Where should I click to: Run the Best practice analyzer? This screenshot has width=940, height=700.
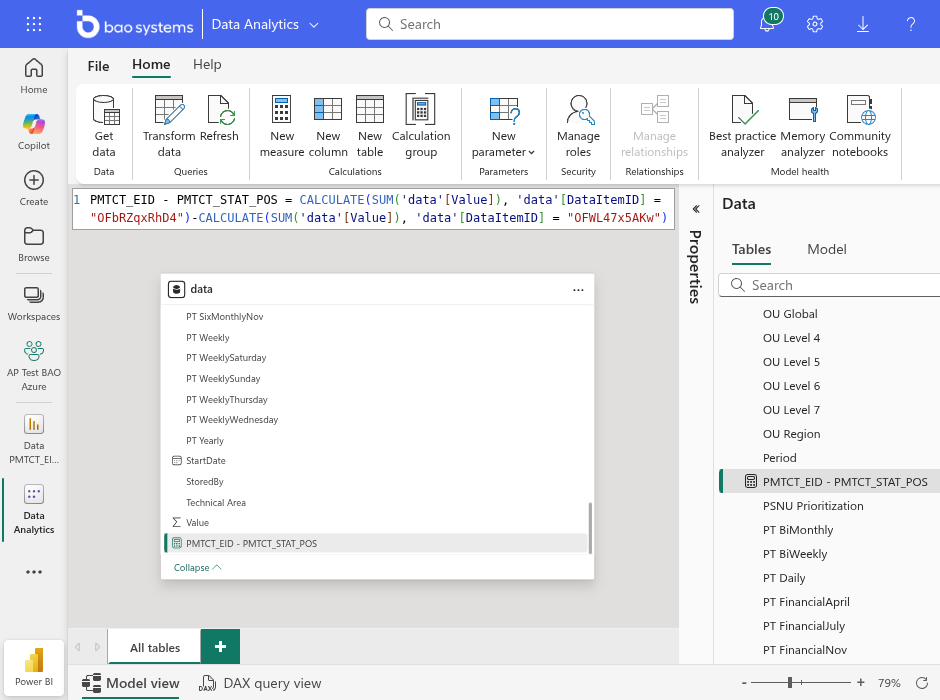(x=742, y=126)
